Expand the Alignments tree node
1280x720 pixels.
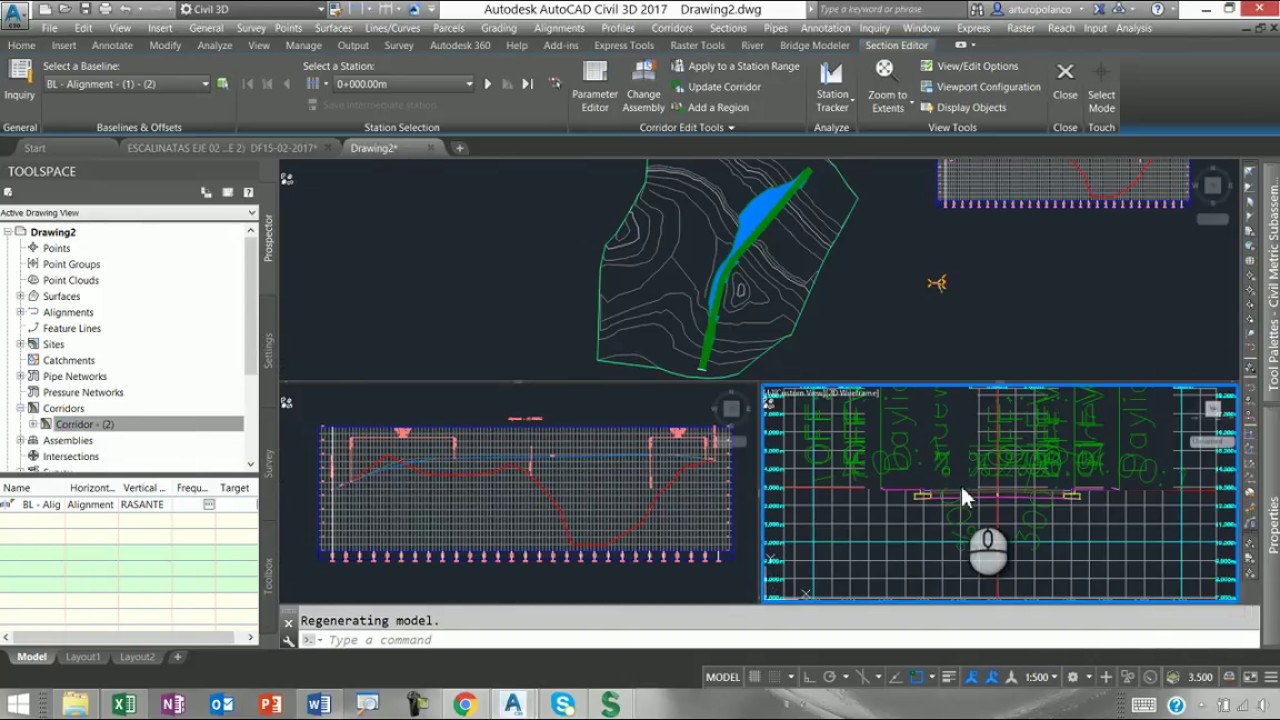coord(20,312)
